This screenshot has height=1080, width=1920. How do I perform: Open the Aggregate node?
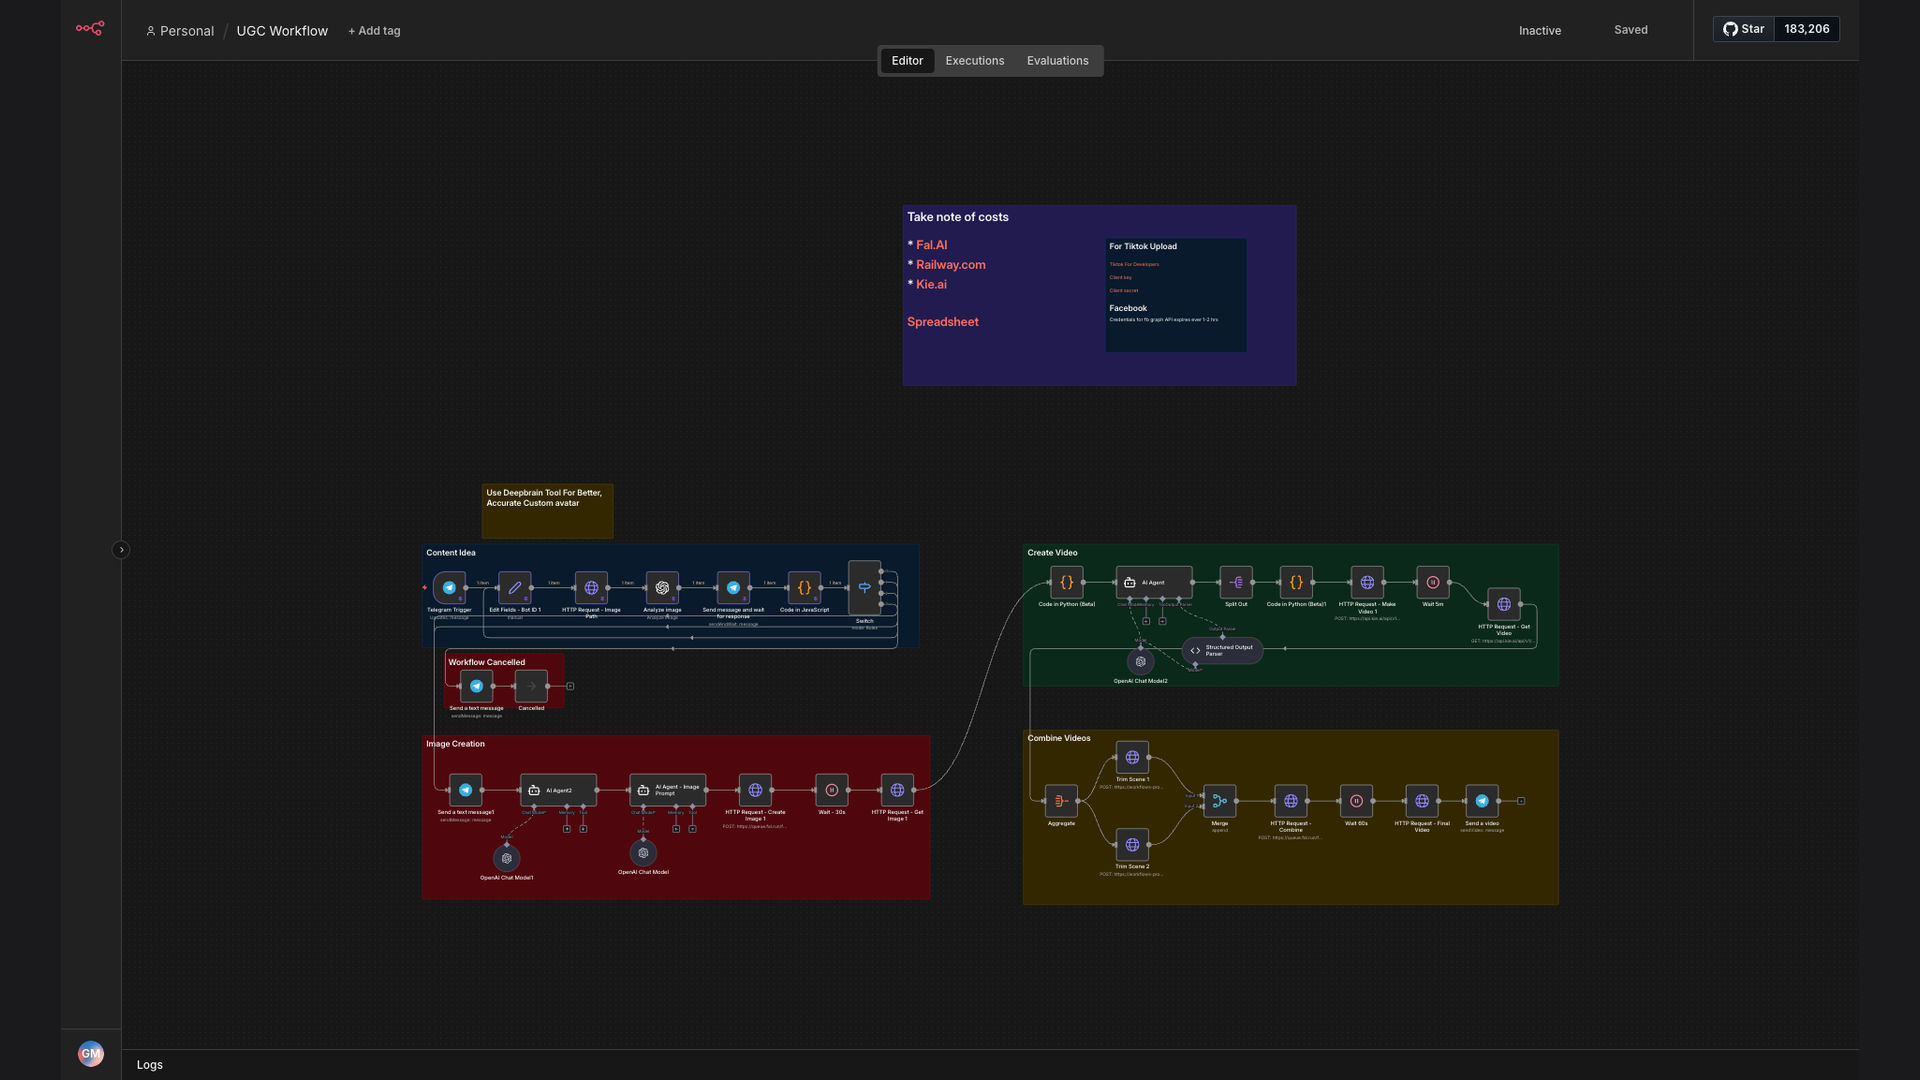(x=1061, y=801)
